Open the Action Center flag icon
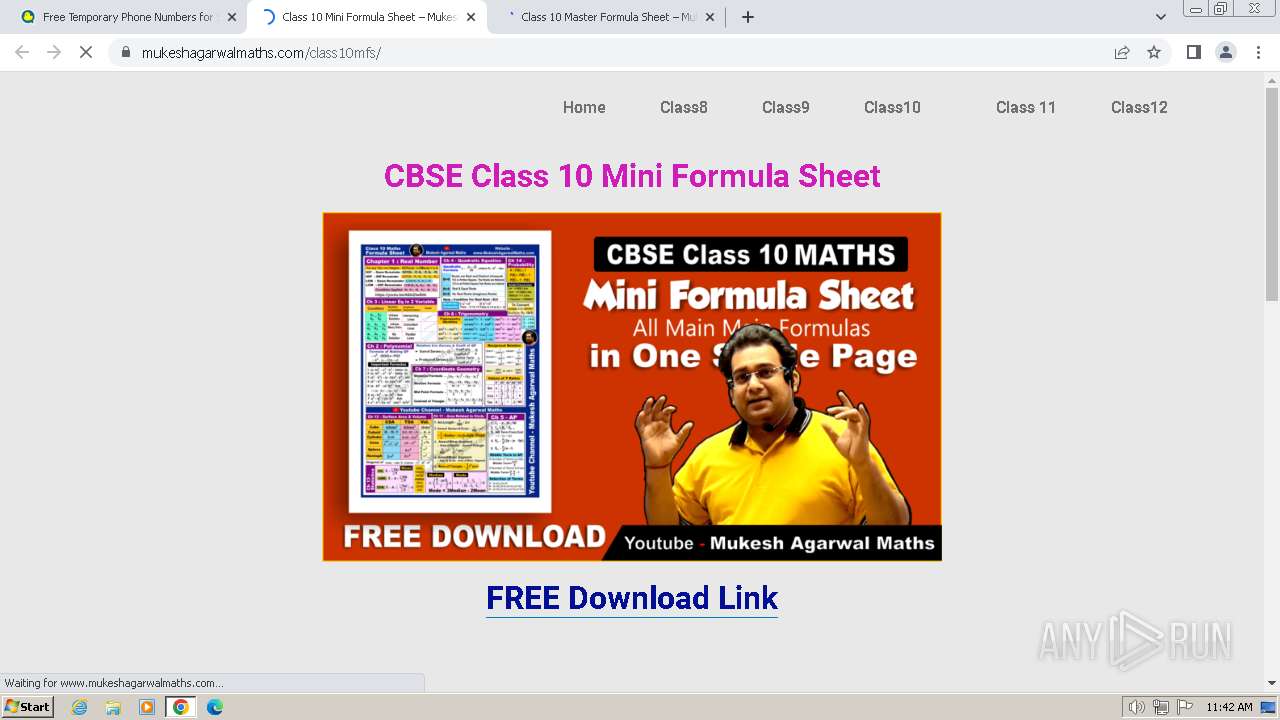1280x720 pixels. (x=1185, y=707)
